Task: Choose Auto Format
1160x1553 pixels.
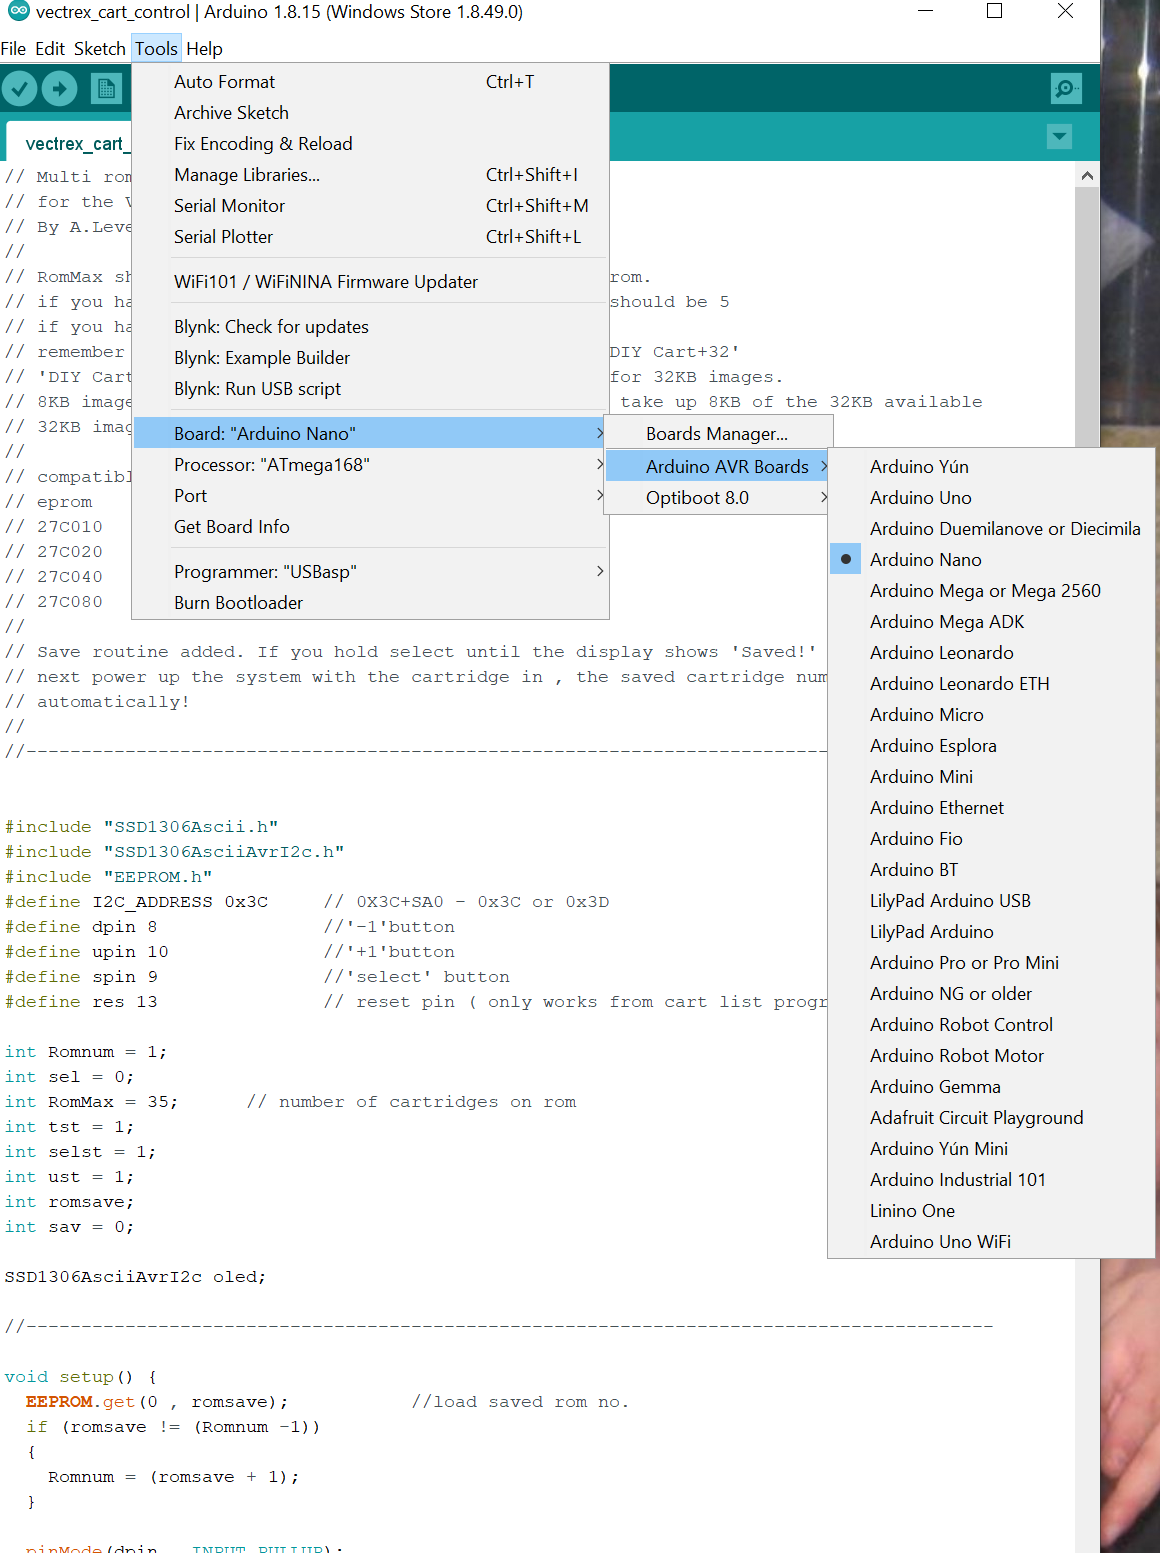Action: click(x=370, y=82)
